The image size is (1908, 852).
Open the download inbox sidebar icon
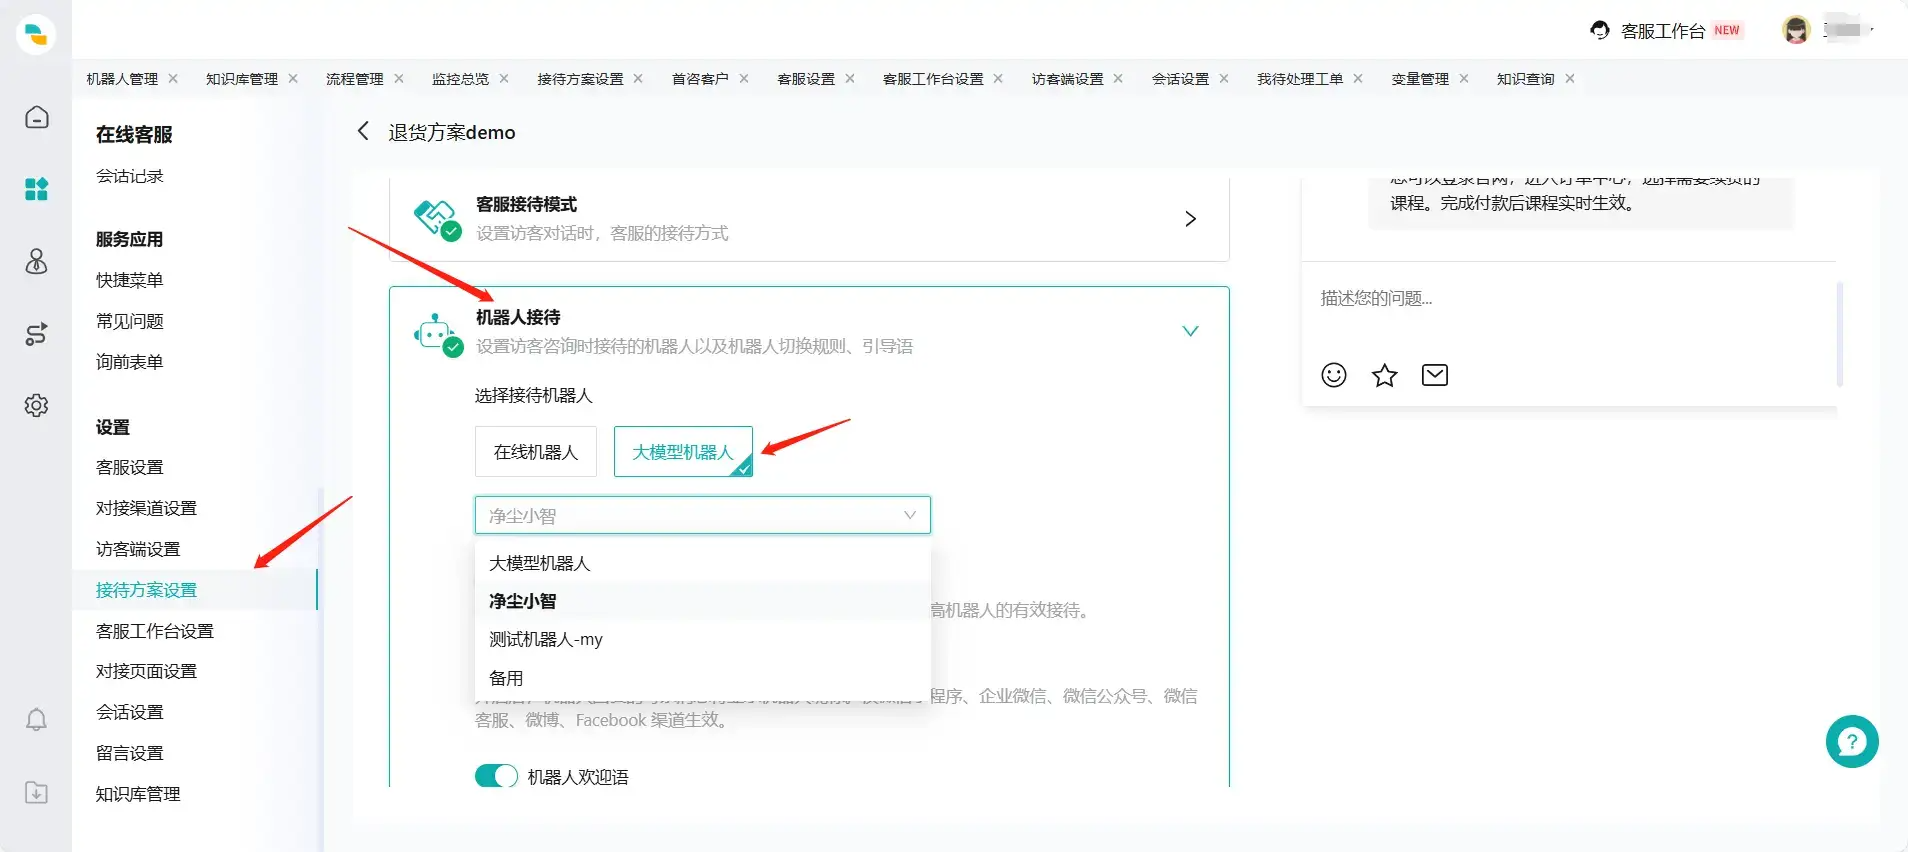point(36,792)
